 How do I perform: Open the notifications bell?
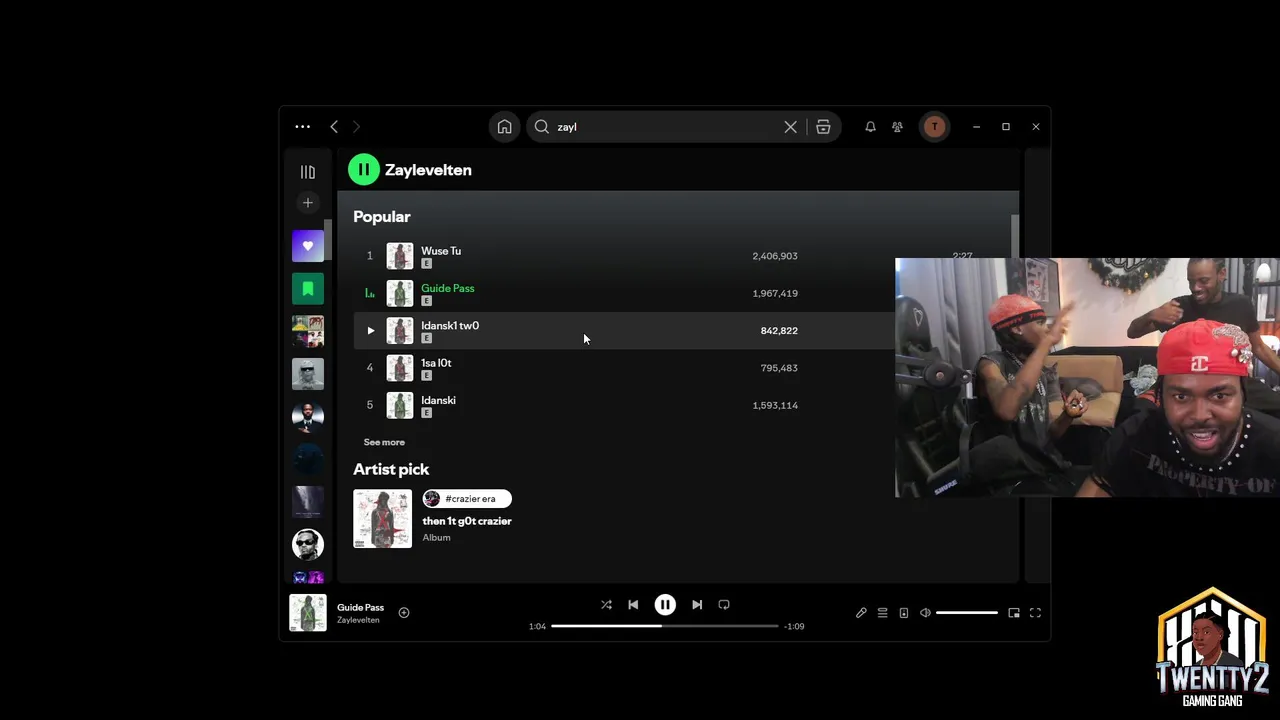tap(870, 127)
